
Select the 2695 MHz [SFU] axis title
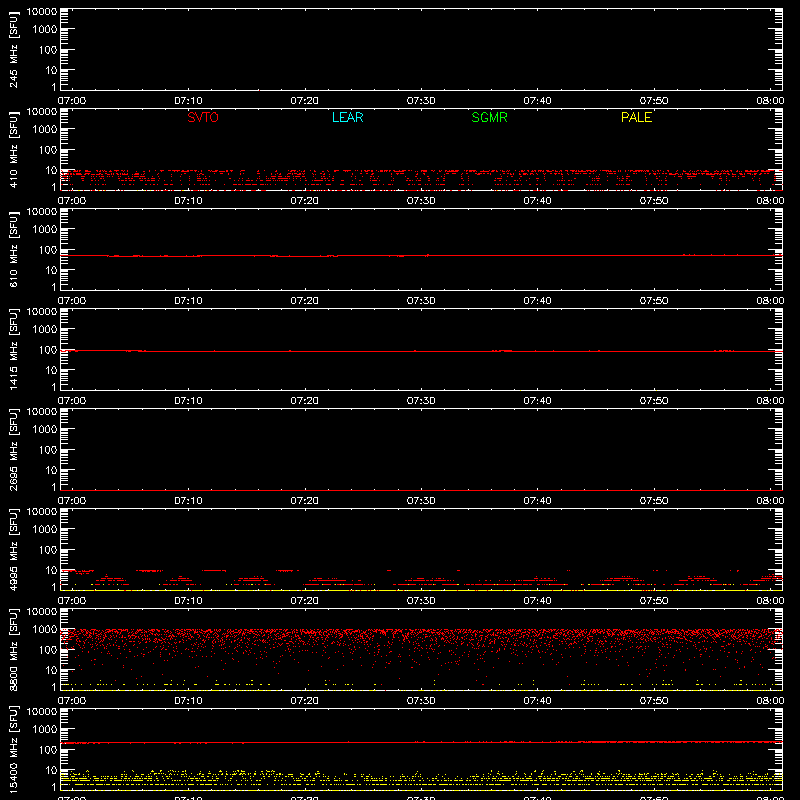pos(14,449)
